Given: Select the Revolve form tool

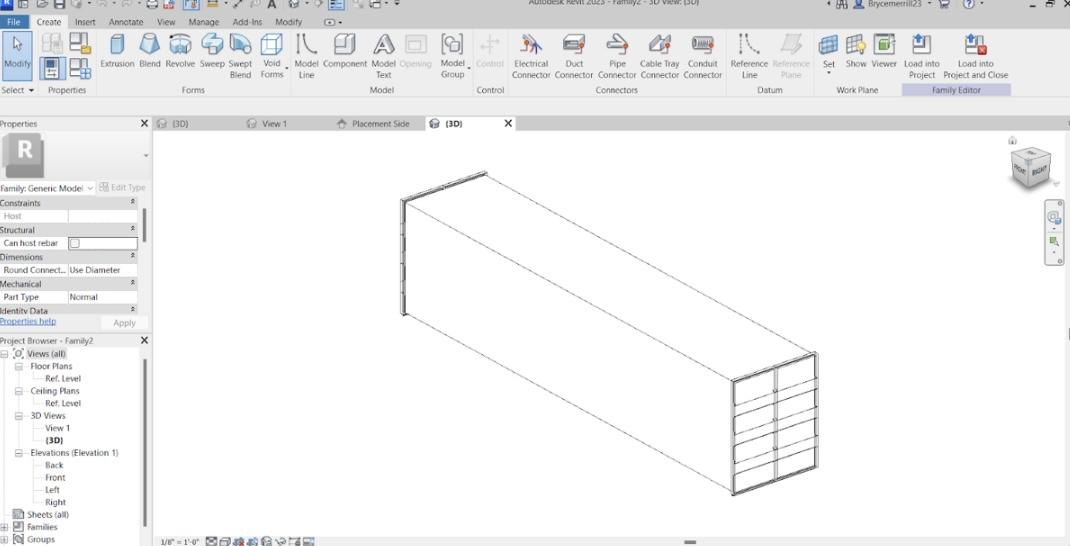Looking at the screenshot, I should (x=180, y=52).
